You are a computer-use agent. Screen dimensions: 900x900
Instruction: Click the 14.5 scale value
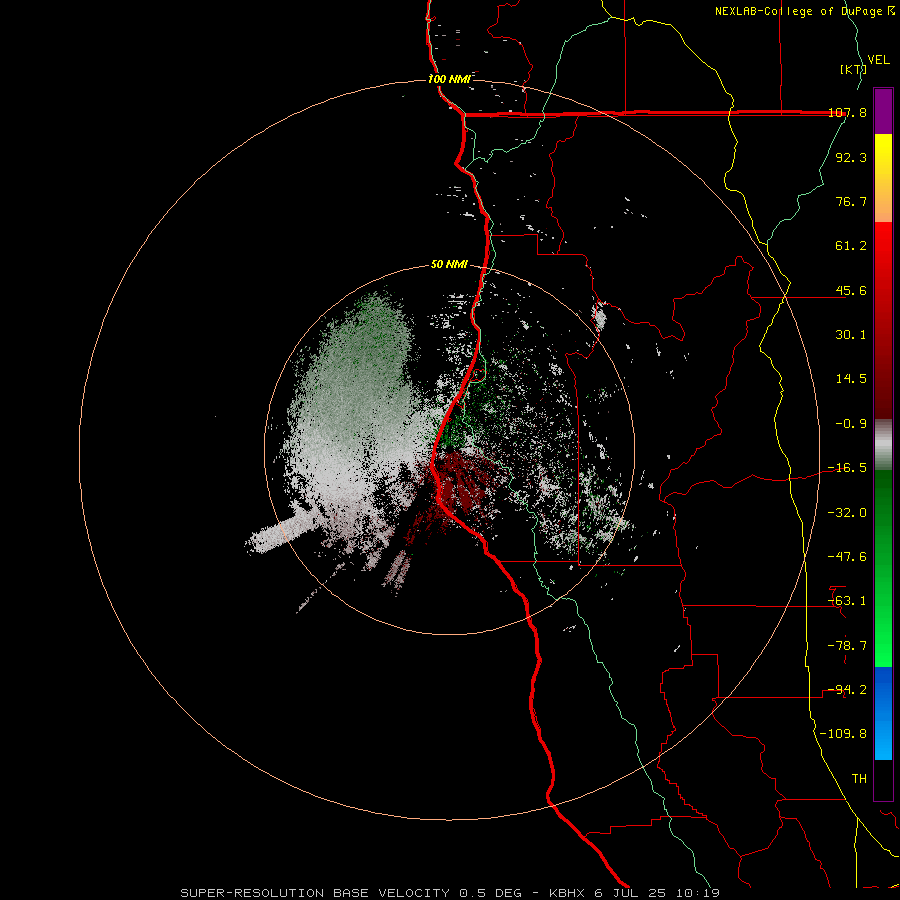pyautogui.click(x=851, y=379)
